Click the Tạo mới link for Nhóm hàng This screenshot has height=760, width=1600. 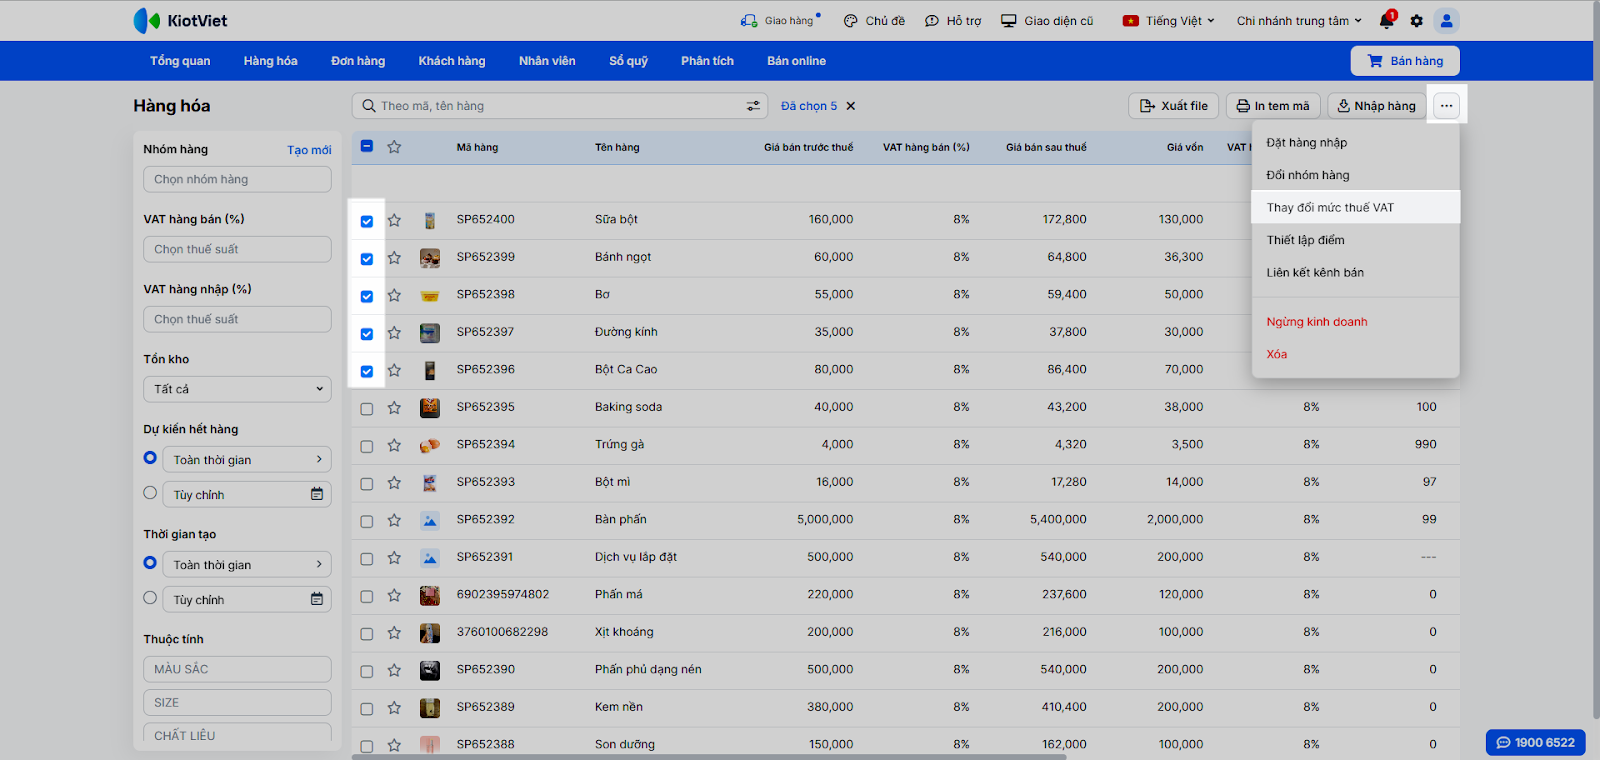click(x=309, y=150)
